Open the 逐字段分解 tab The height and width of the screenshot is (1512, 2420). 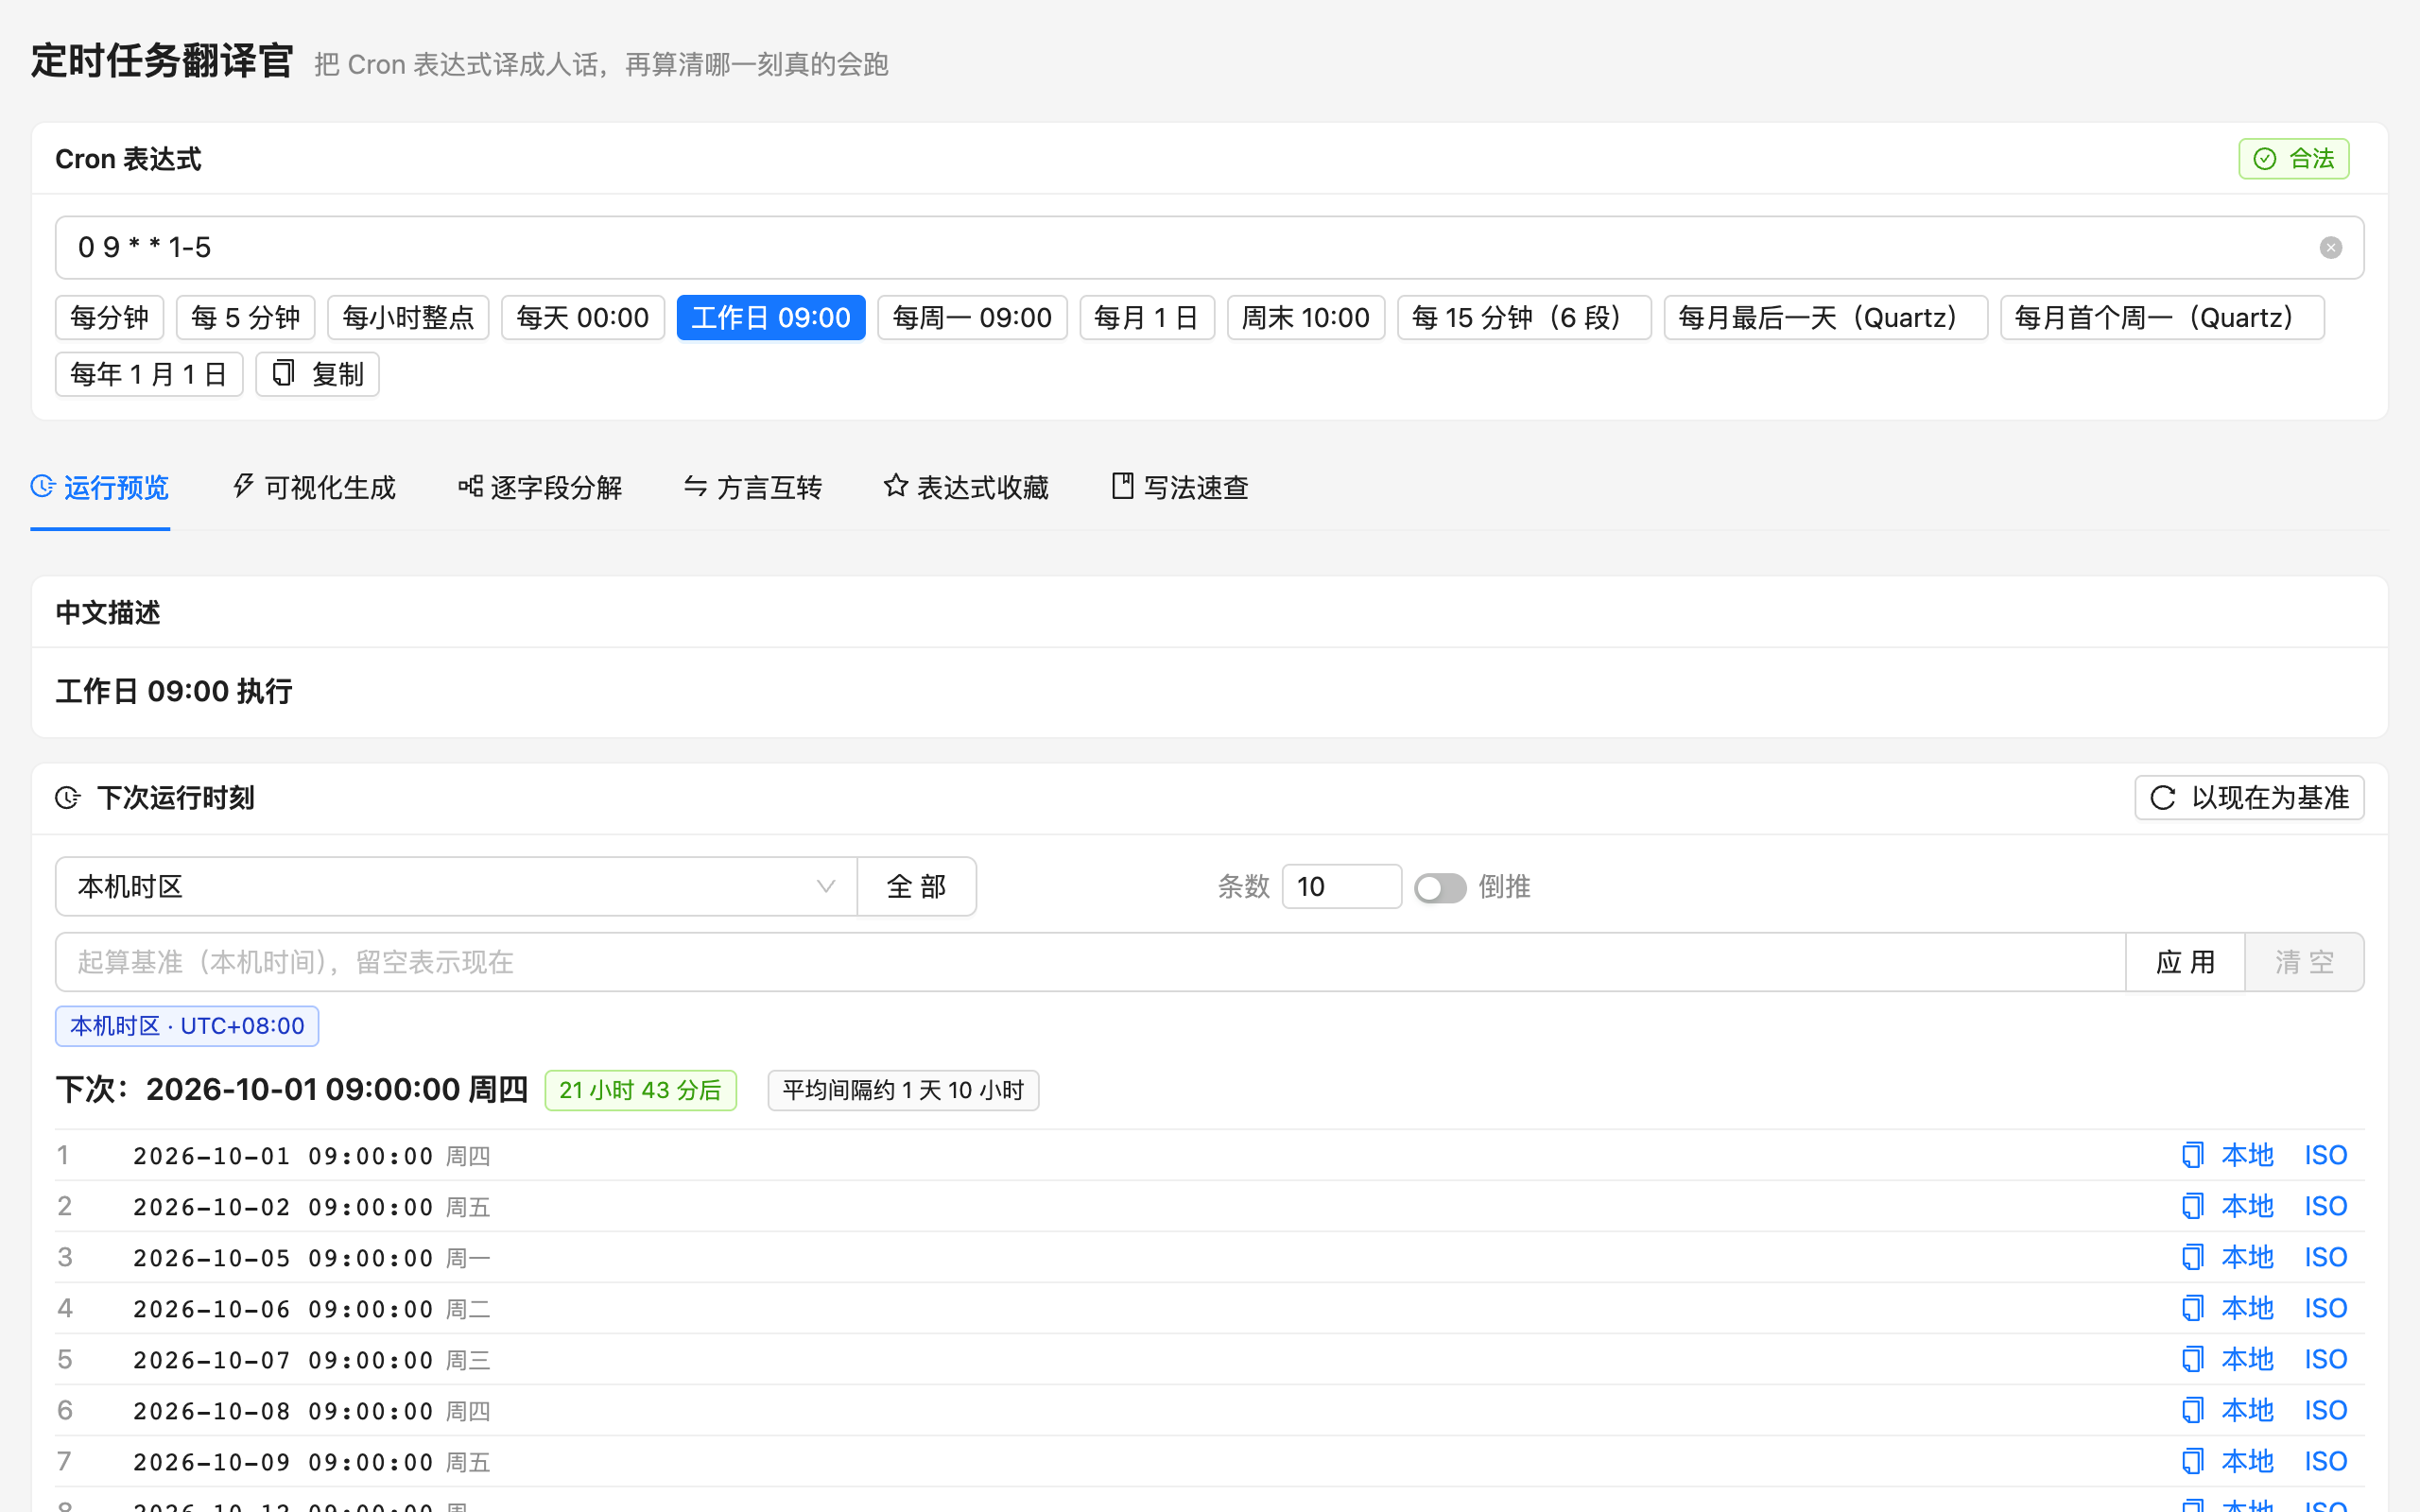click(540, 488)
